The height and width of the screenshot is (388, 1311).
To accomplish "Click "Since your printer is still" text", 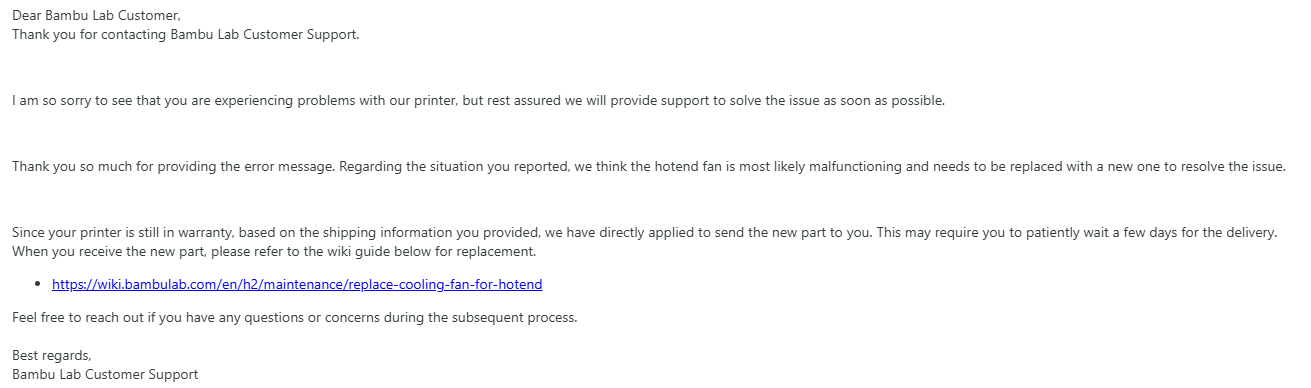I will tap(92, 233).
